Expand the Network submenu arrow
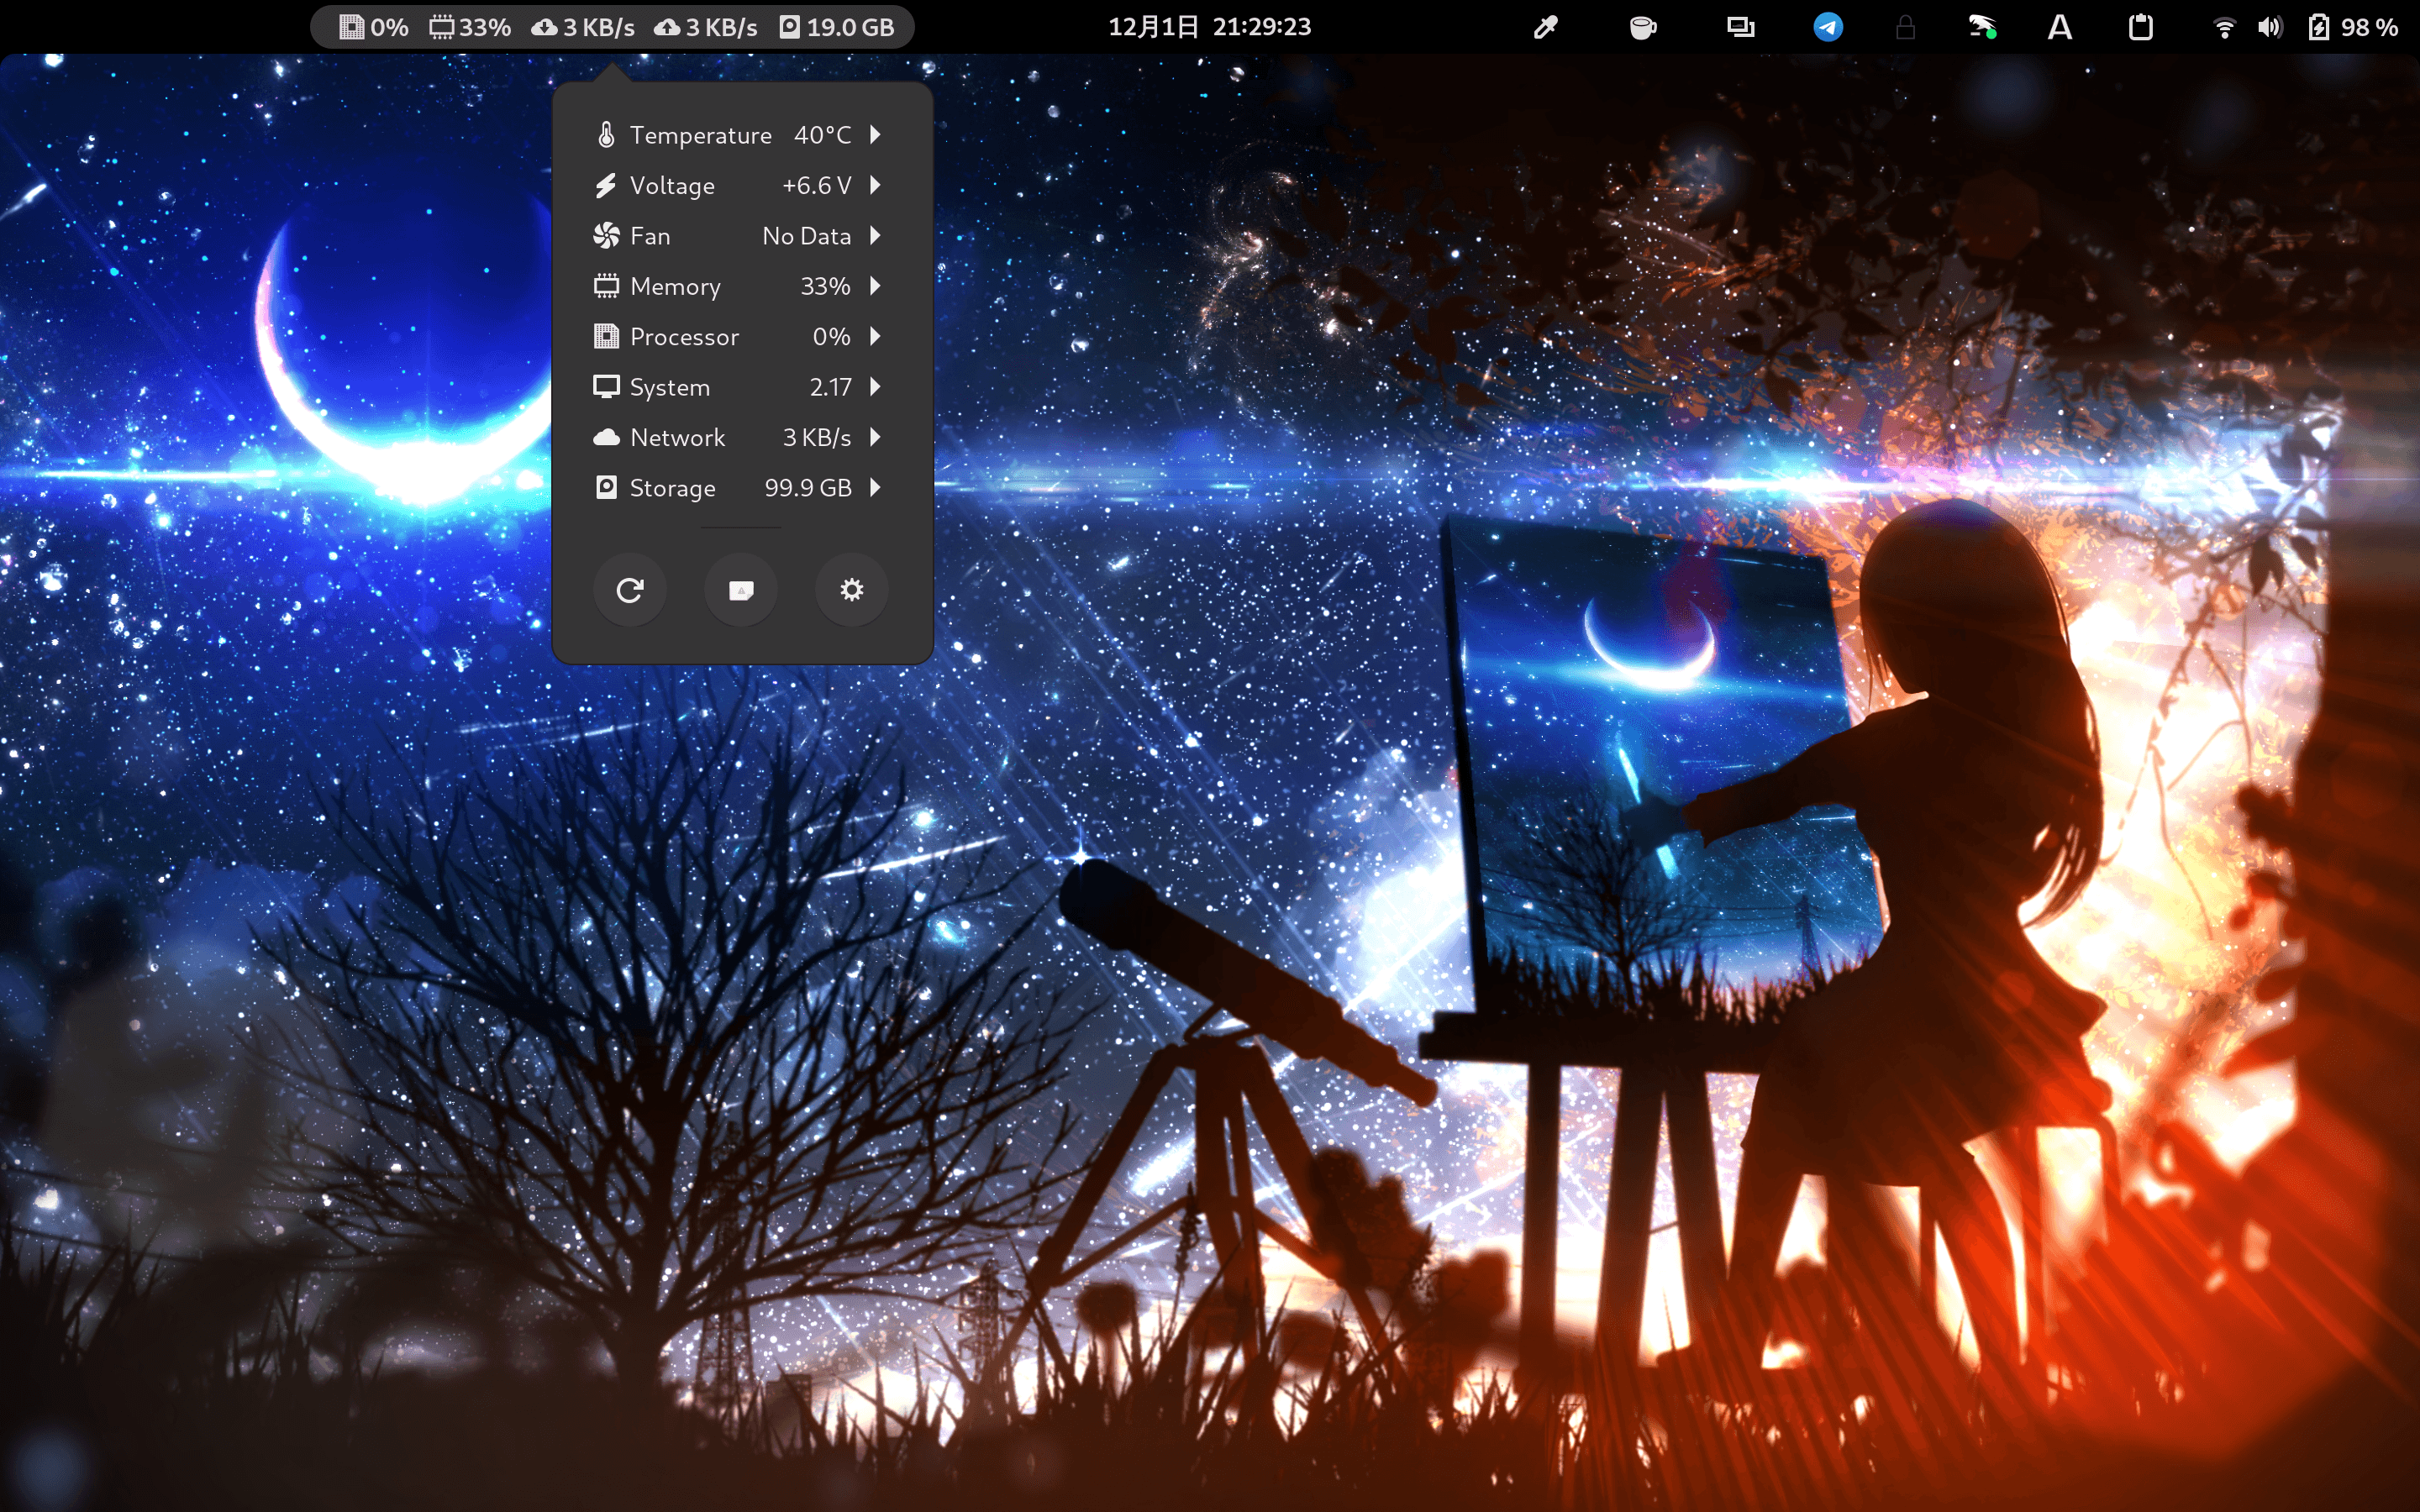The height and width of the screenshot is (1512, 2420). click(875, 437)
